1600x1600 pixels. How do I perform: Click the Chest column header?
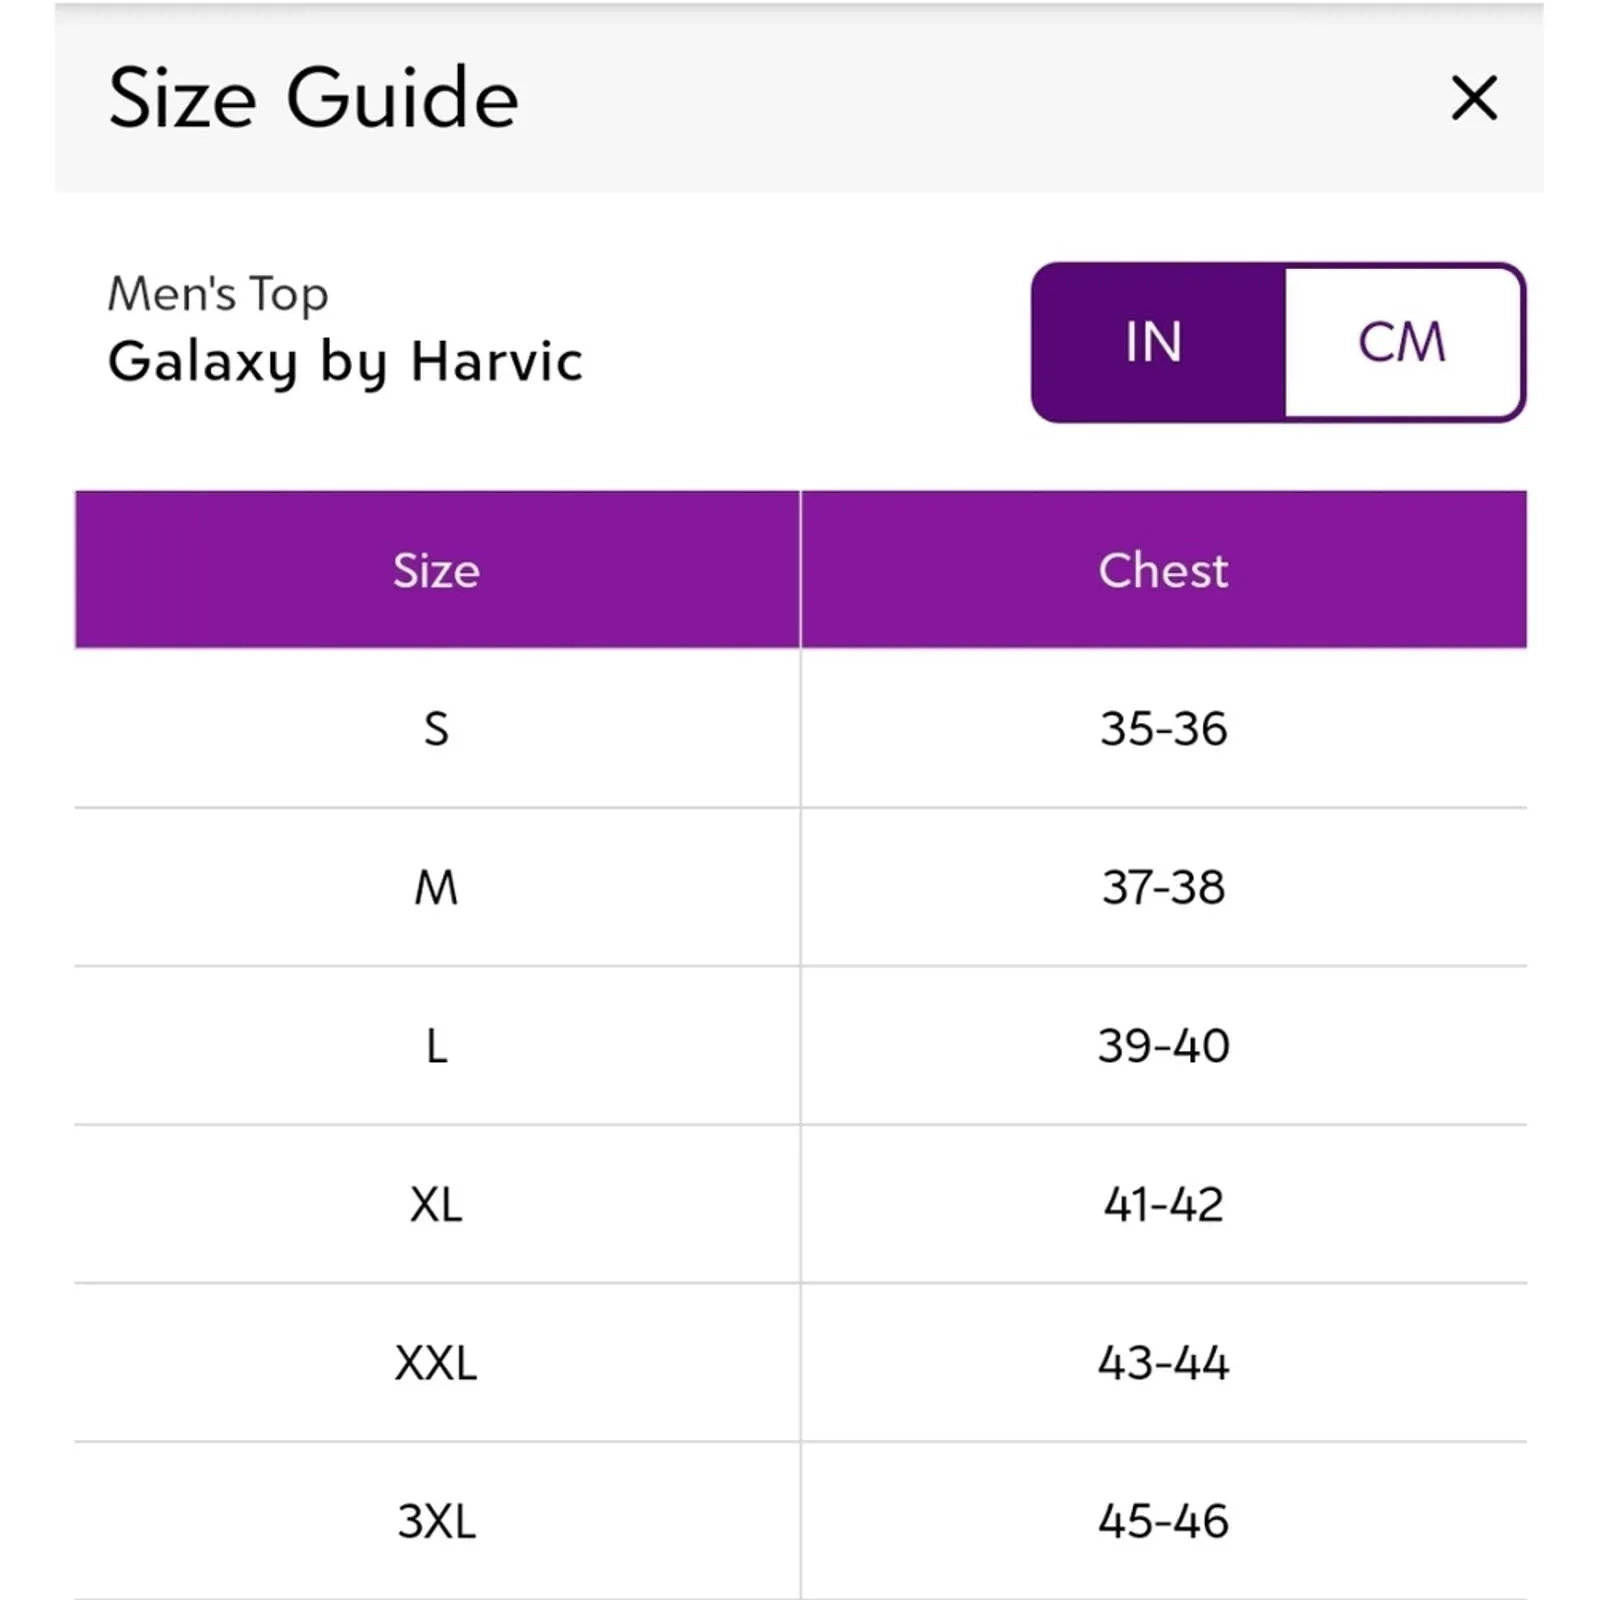(x=1163, y=570)
